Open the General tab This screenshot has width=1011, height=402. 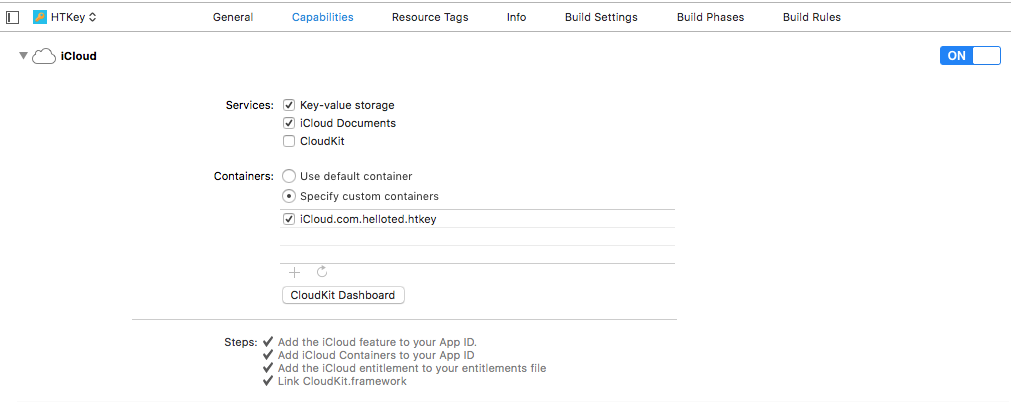(233, 17)
